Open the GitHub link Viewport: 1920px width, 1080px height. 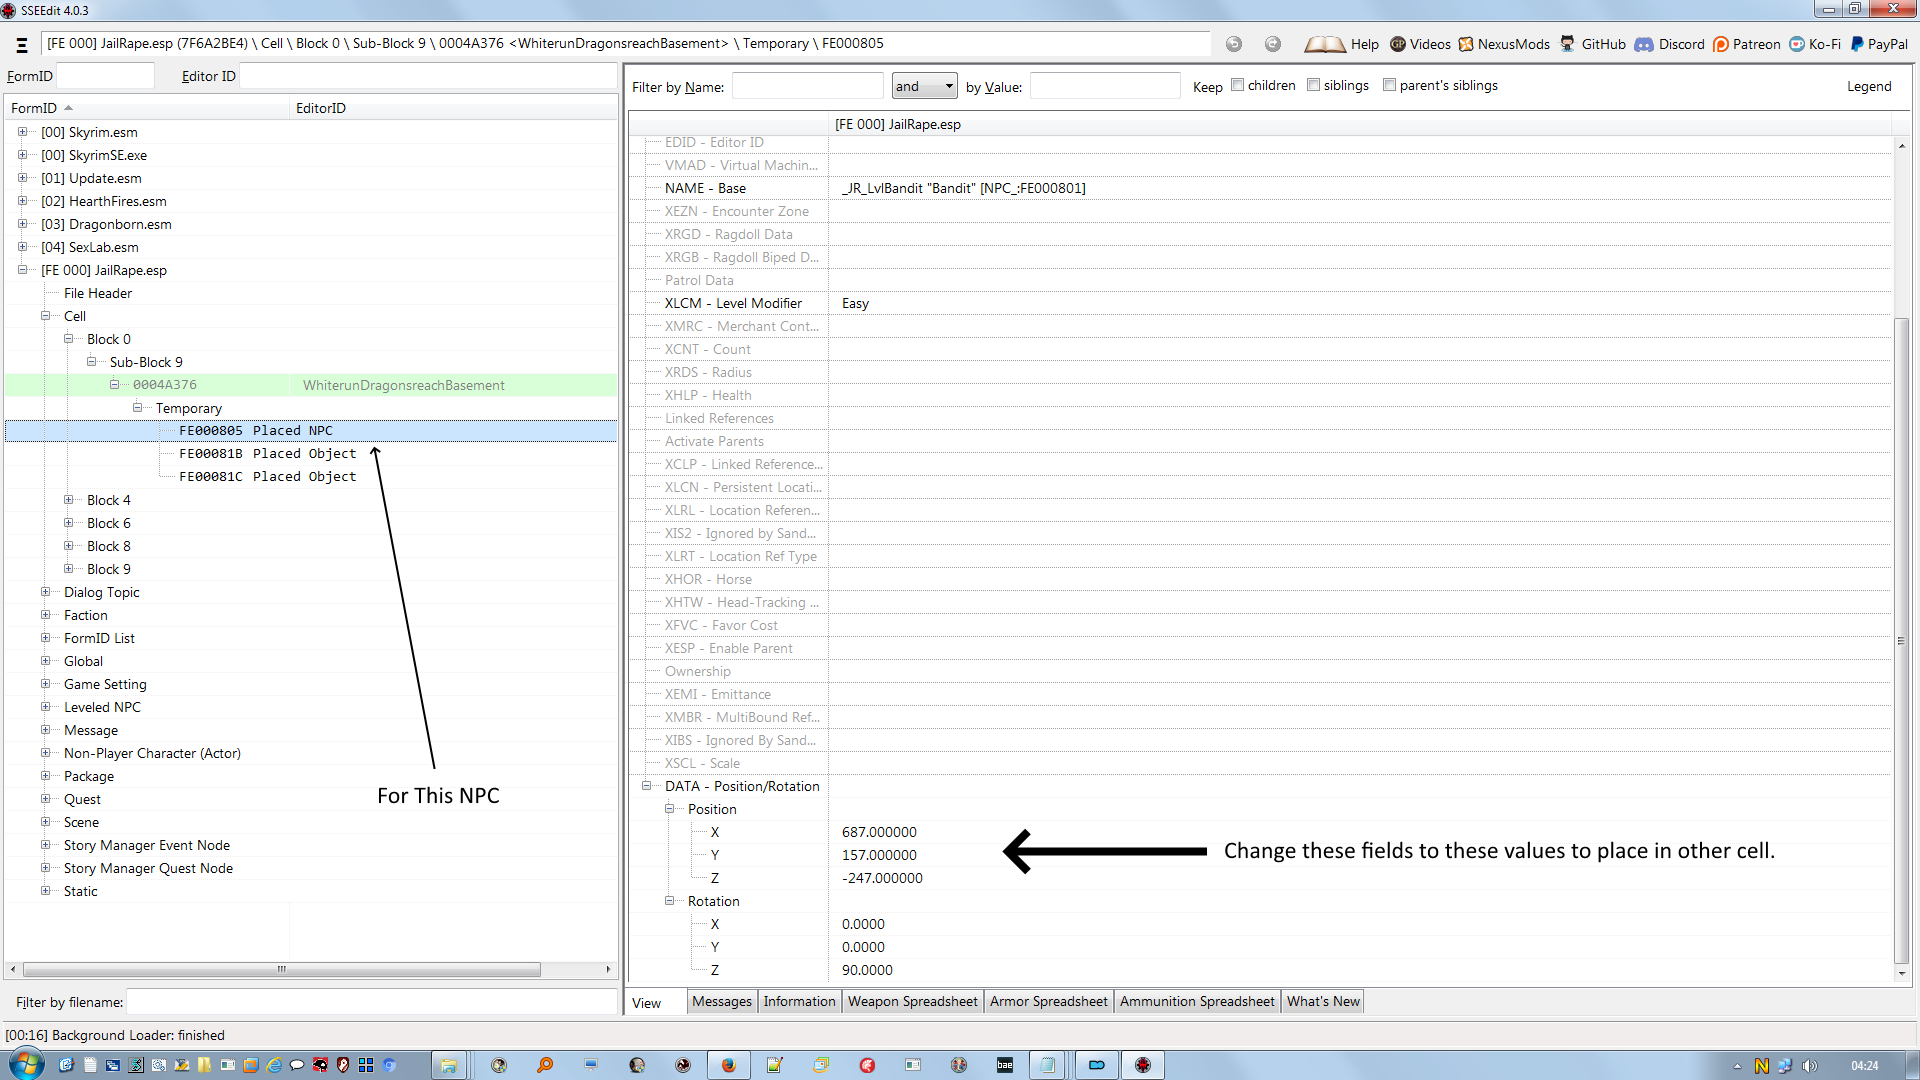click(x=1593, y=44)
